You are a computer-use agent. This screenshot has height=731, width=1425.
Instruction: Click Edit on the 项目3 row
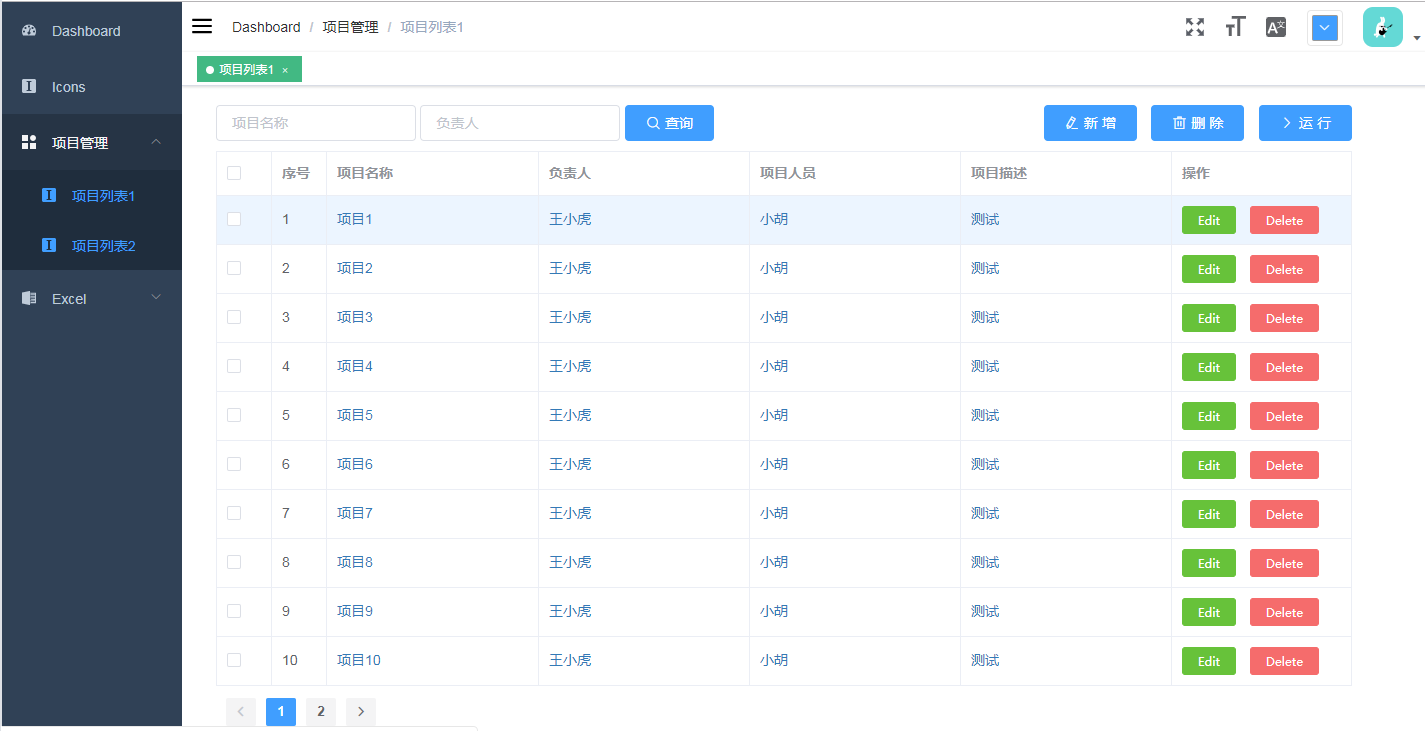point(1208,318)
